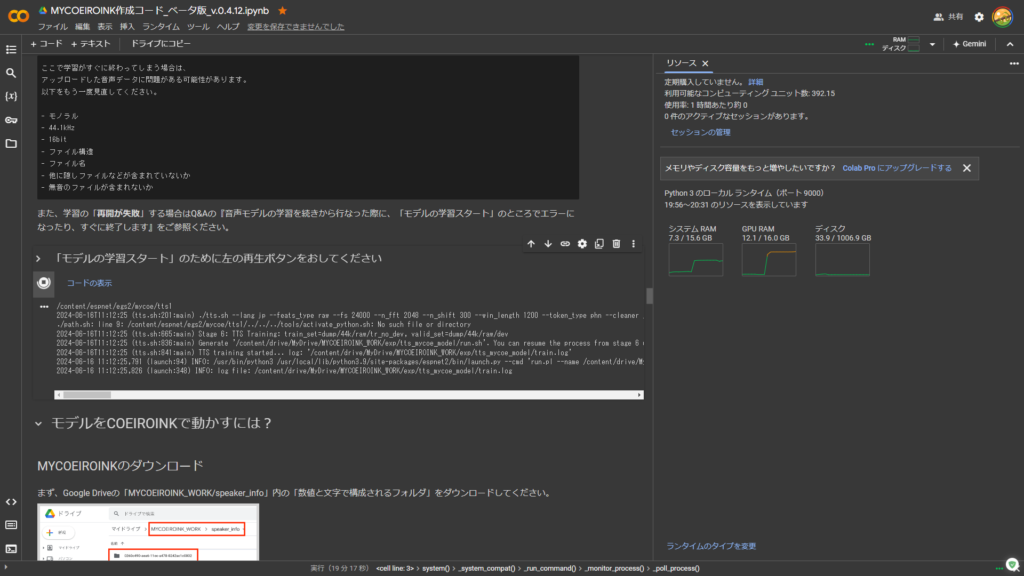Click セッションの管理 link
The image size is (1024, 576).
(700, 133)
